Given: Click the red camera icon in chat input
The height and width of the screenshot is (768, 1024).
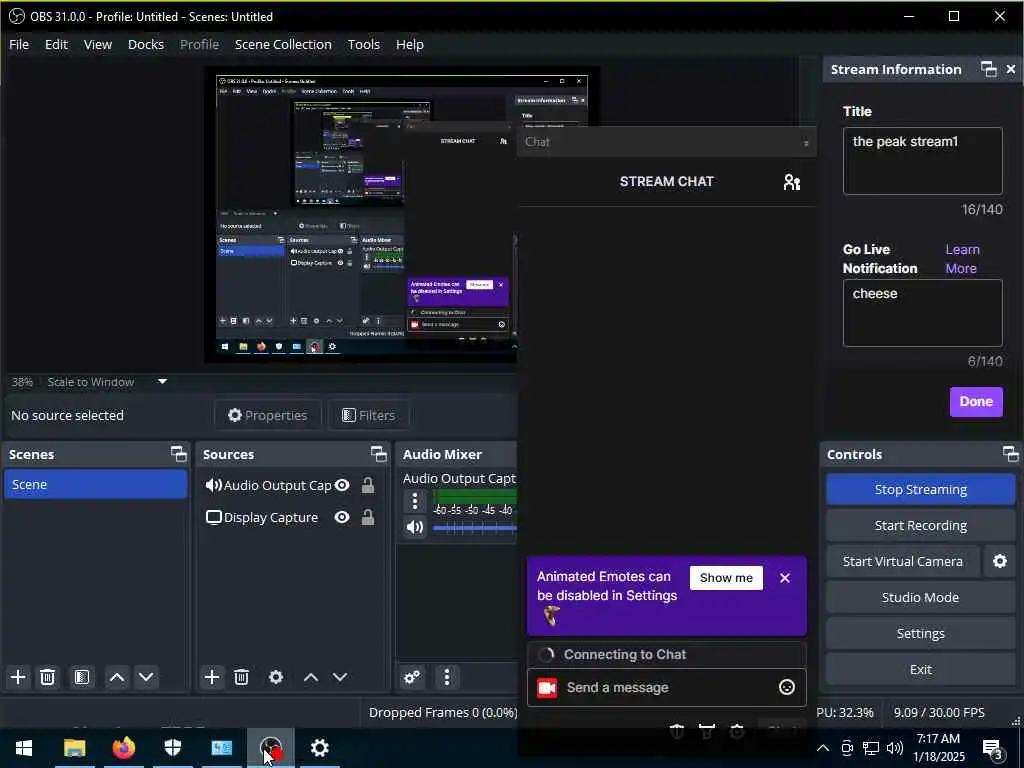Looking at the screenshot, I should coord(547,688).
